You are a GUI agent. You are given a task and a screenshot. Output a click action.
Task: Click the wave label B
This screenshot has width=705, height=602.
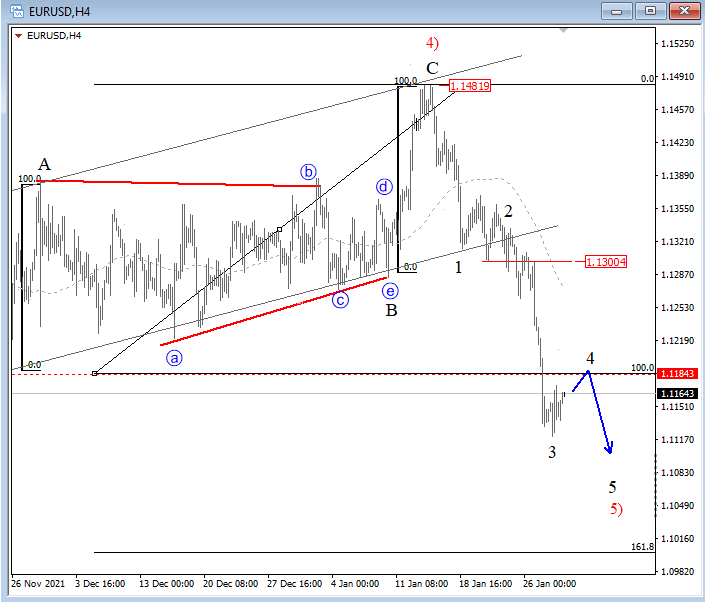[x=392, y=310]
